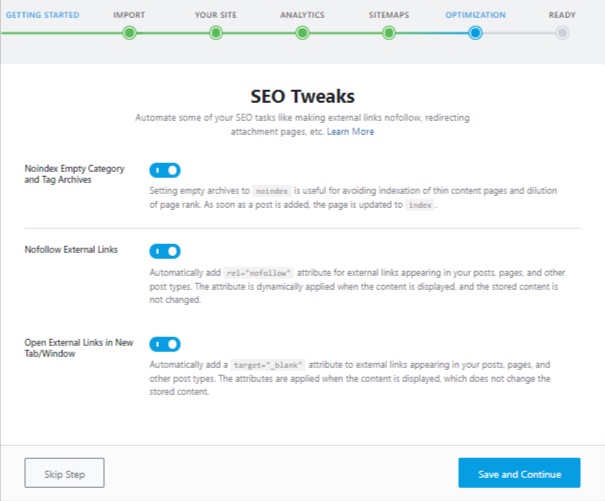This screenshot has height=501, width=605.
Task: Go to the Ready step label
Action: click(x=562, y=15)
